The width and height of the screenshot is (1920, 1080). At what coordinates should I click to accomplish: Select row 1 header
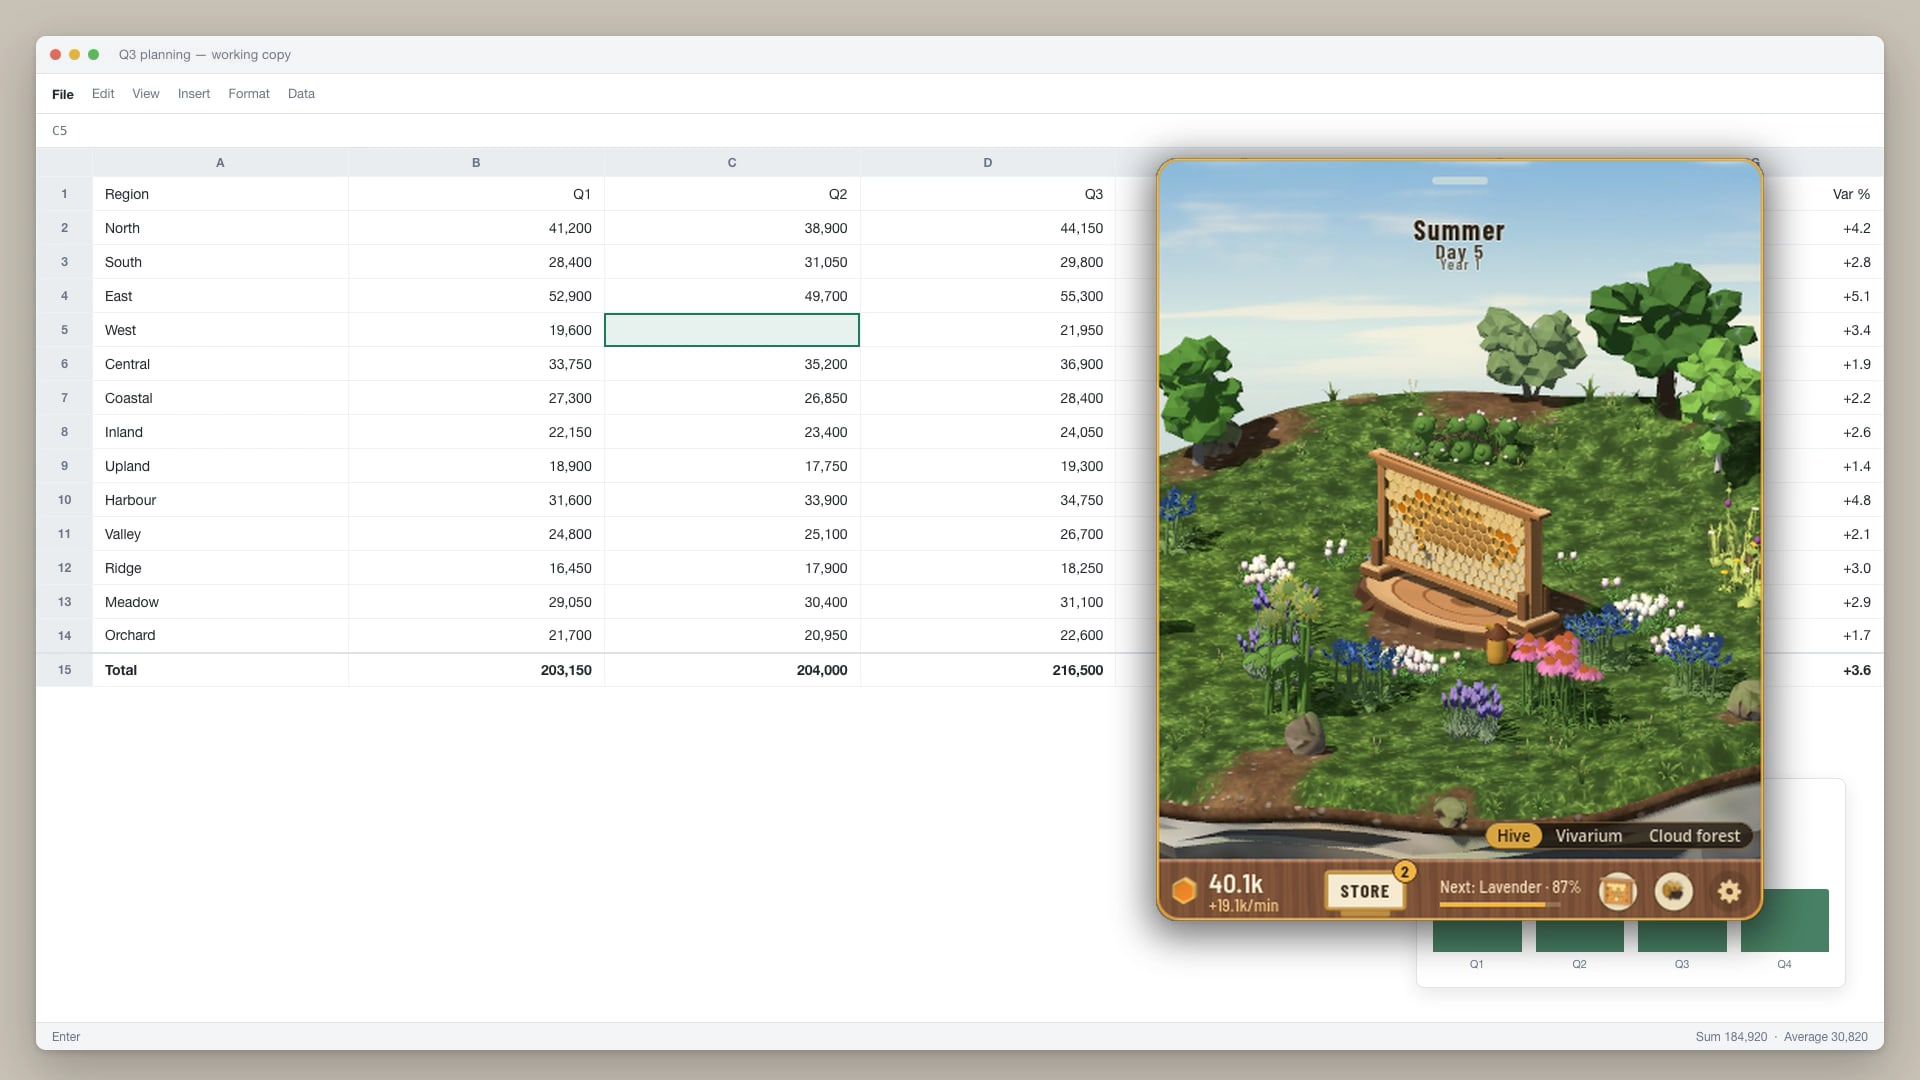(64, 194)
